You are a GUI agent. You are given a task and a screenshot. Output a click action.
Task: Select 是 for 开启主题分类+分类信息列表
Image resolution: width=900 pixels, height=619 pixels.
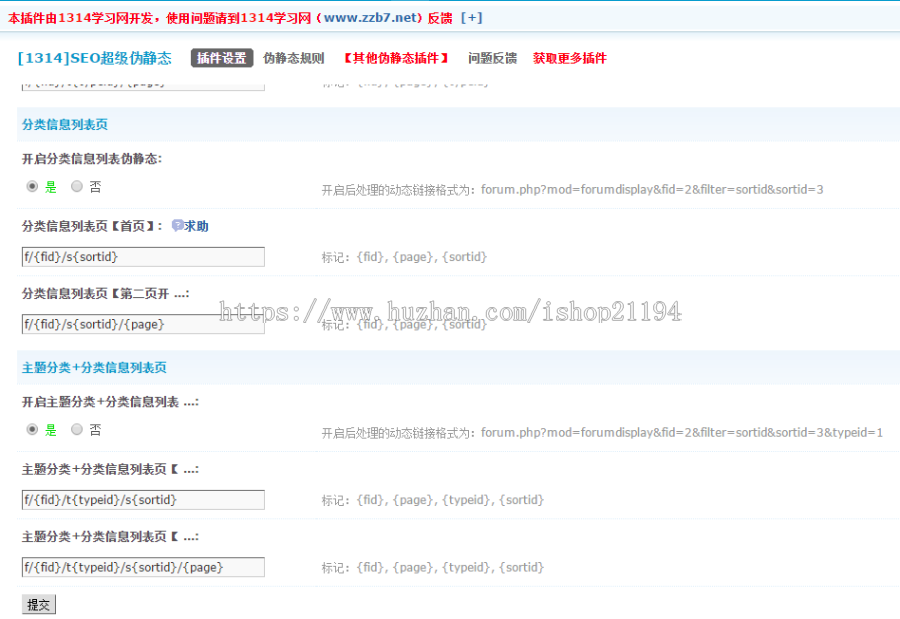click(x=34, y=429)
